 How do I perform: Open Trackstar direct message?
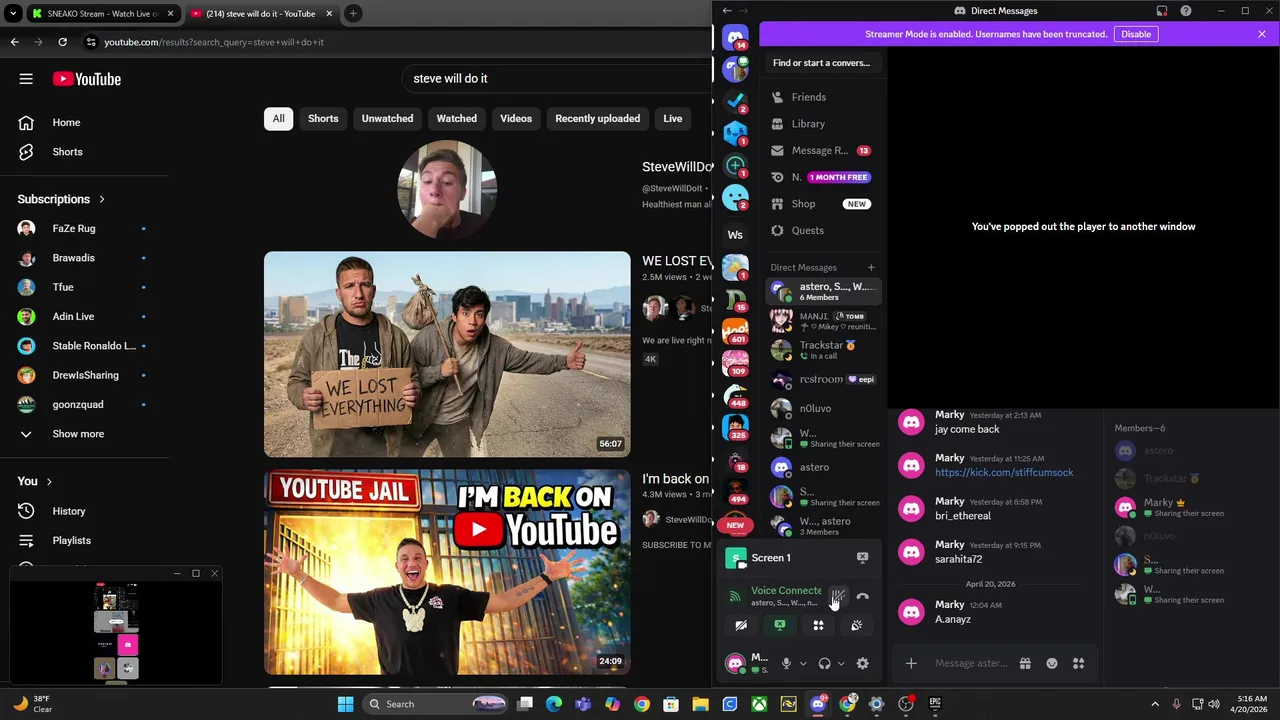(x=823, y=350)
